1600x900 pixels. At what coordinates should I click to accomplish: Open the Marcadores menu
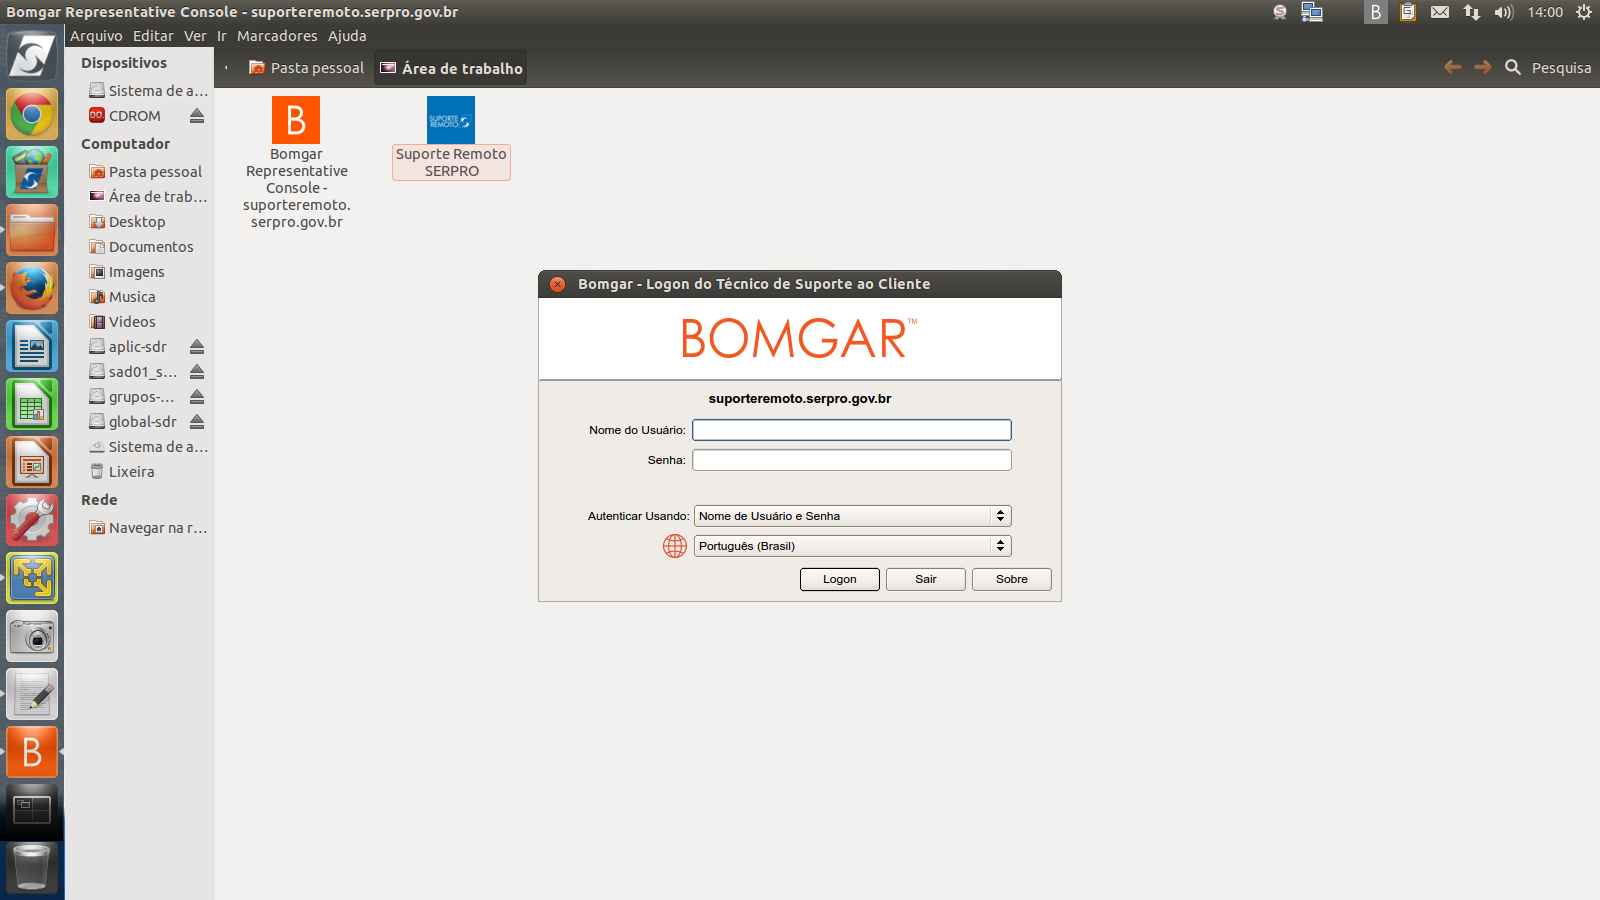(277, 36)
